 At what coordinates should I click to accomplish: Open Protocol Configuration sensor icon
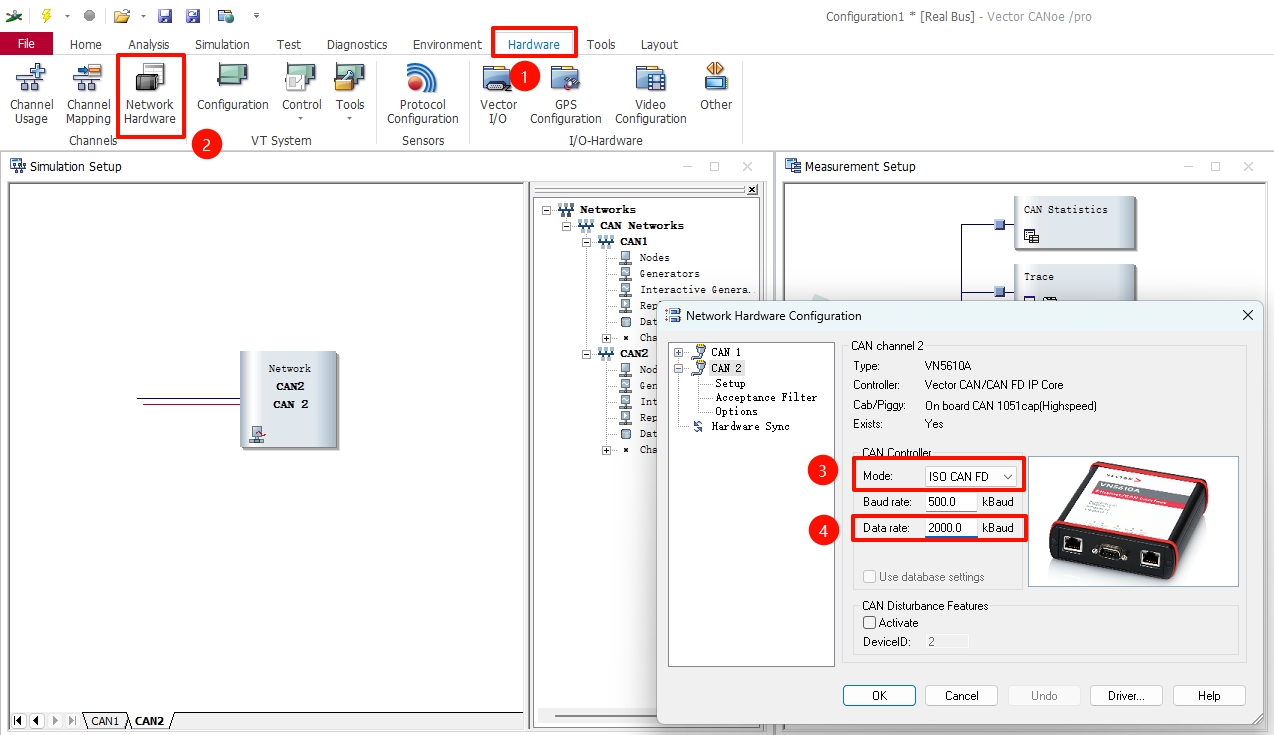pos(422,93)
